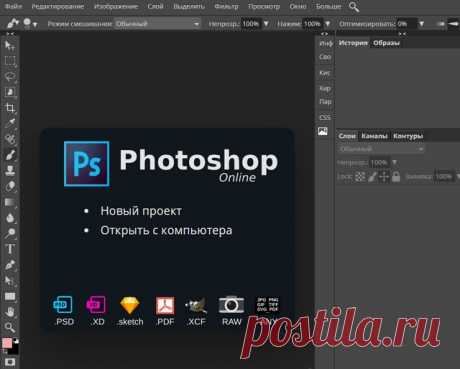Select the Text tool
The image size is (460, 369).
click(x=10, y=249)
